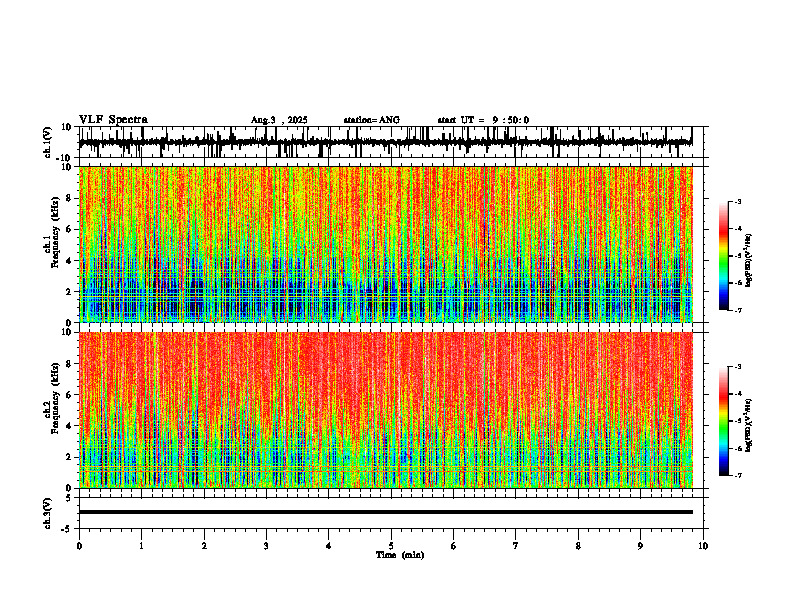Click time axis tick label "1"
Screen dimensions: 792x612
(141, 546)
